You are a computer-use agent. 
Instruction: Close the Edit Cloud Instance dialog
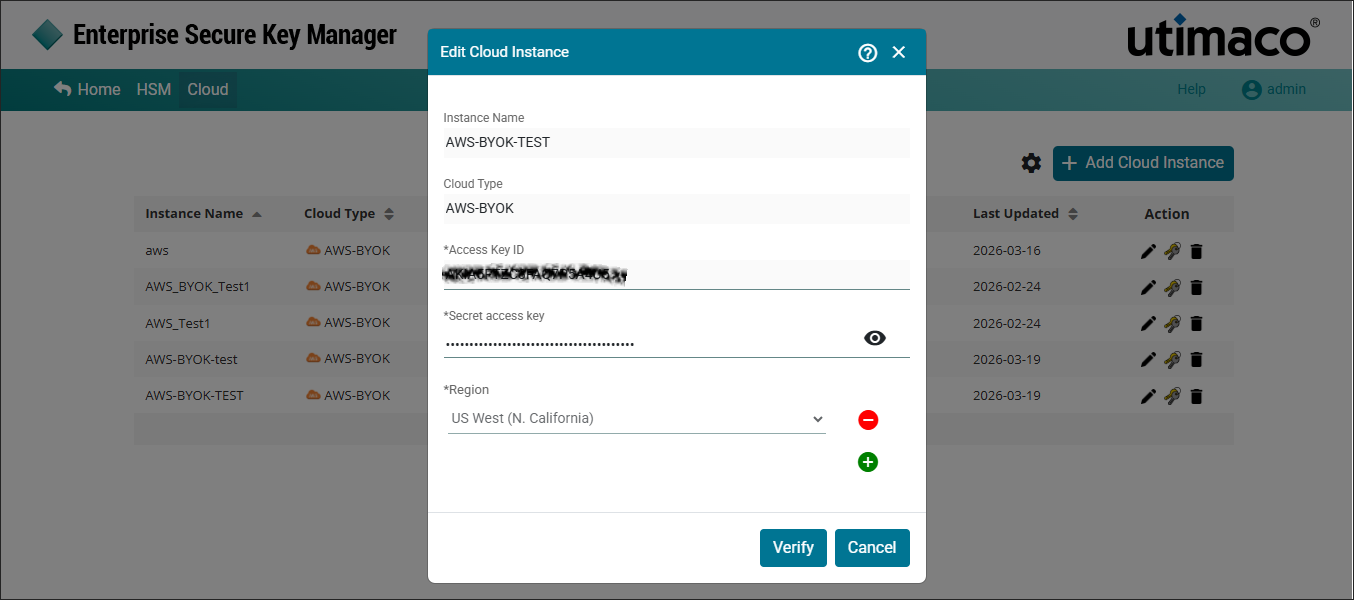point(899,52)
